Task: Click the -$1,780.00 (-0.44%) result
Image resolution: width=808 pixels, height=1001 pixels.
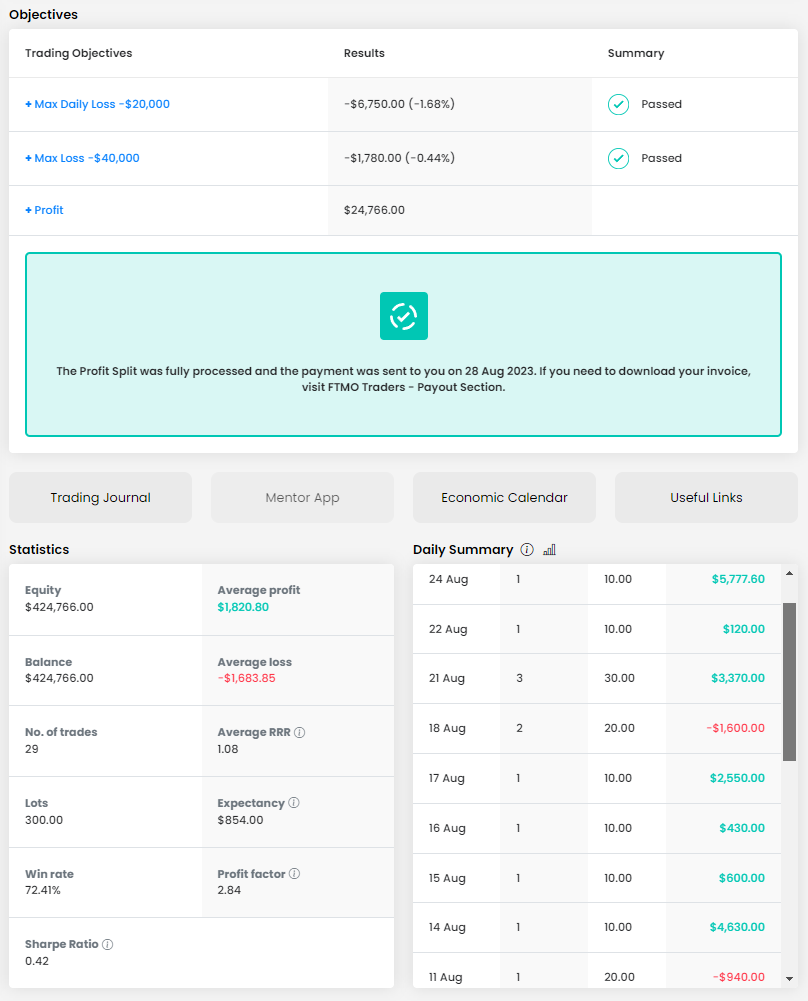Action: 400,158
